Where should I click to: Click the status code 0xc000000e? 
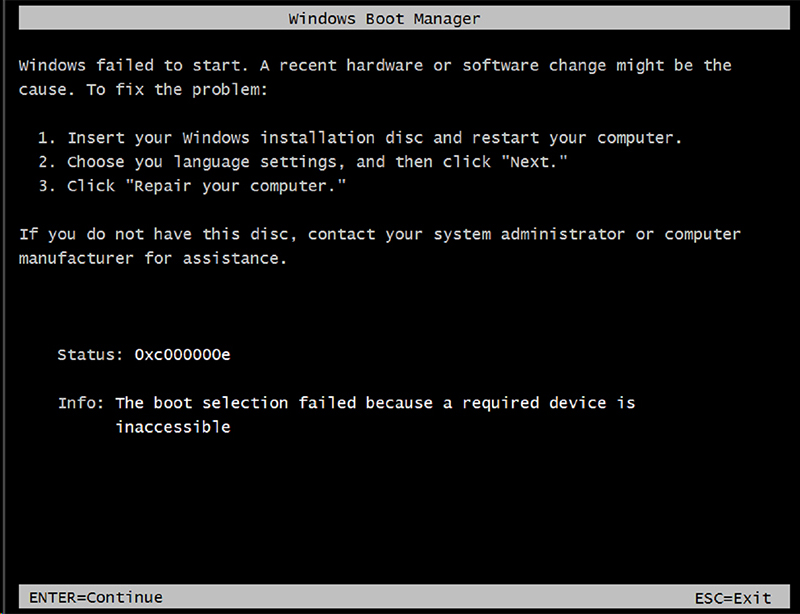pos(182,354)
